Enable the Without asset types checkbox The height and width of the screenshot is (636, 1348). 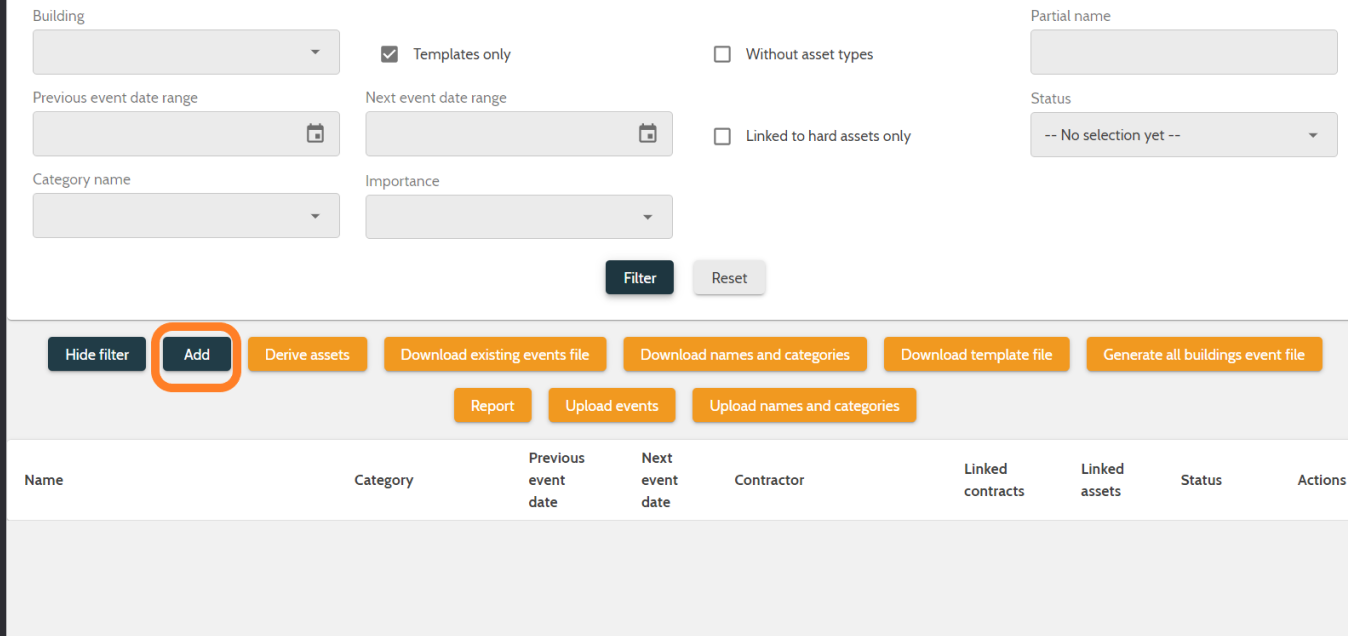(722, 54)
